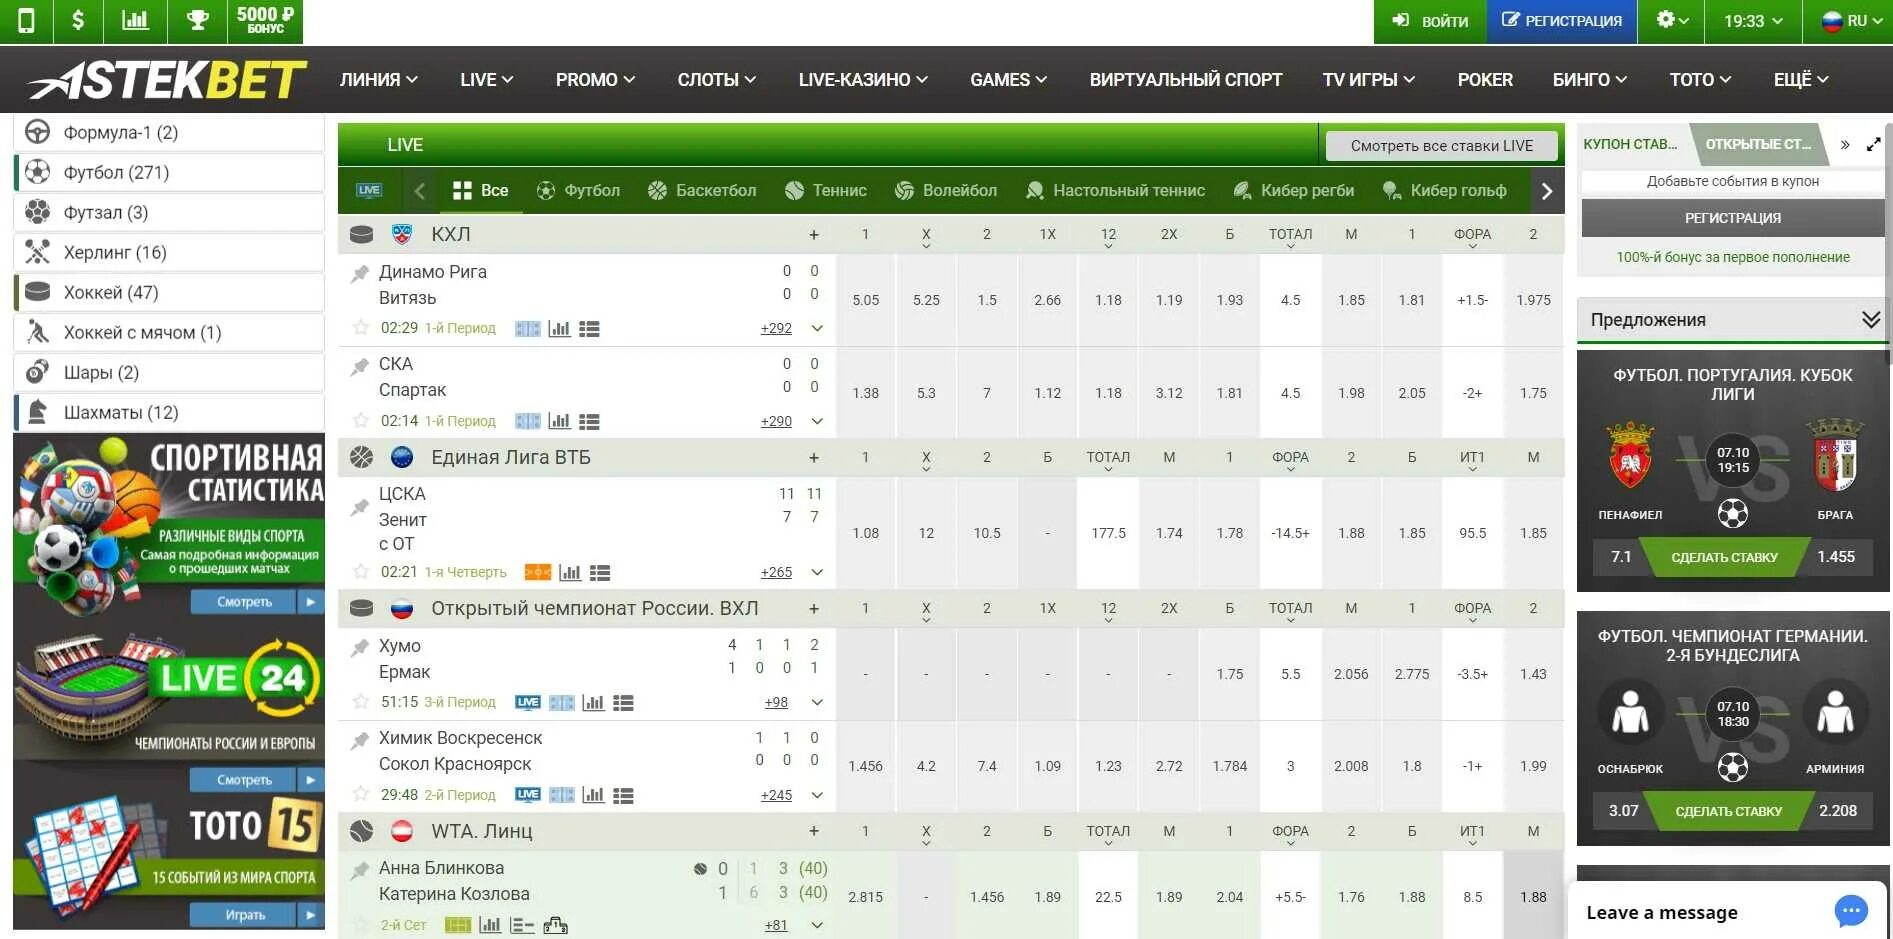
Task: Select odds 5.05 for Динамо Рига win
Action: point(866,300)
